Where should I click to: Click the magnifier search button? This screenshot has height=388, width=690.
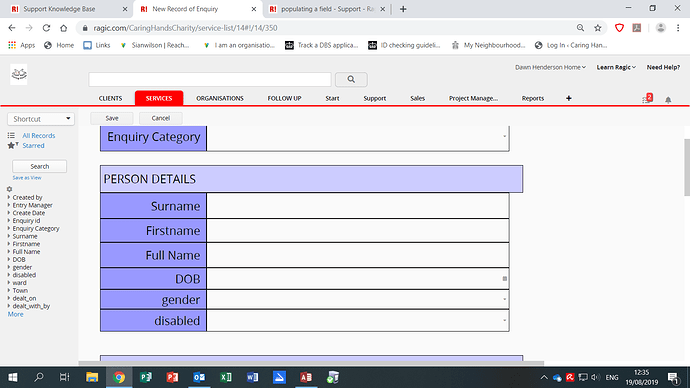point(351,79)
